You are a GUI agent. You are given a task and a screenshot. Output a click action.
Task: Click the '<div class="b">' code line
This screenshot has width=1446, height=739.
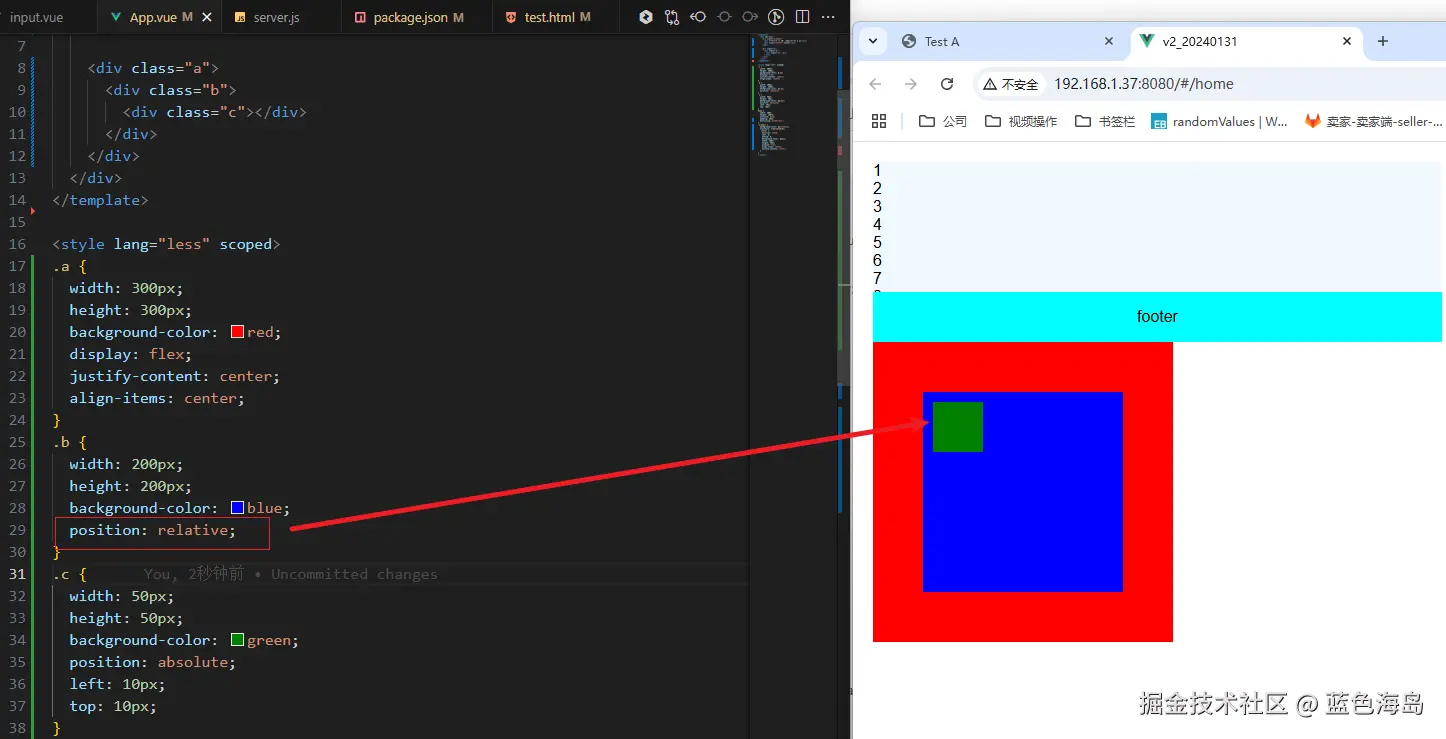171,90
